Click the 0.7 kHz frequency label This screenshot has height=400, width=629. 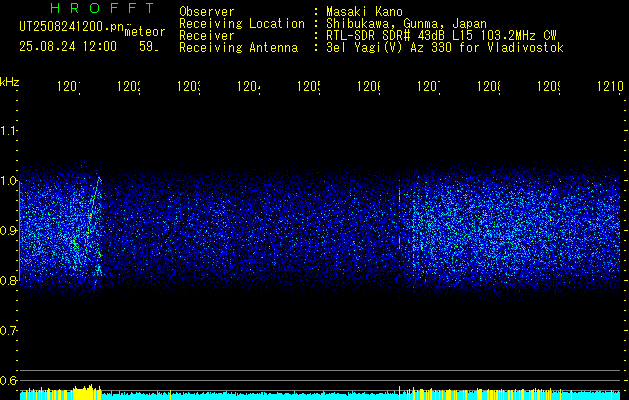[x=8, y=331]
